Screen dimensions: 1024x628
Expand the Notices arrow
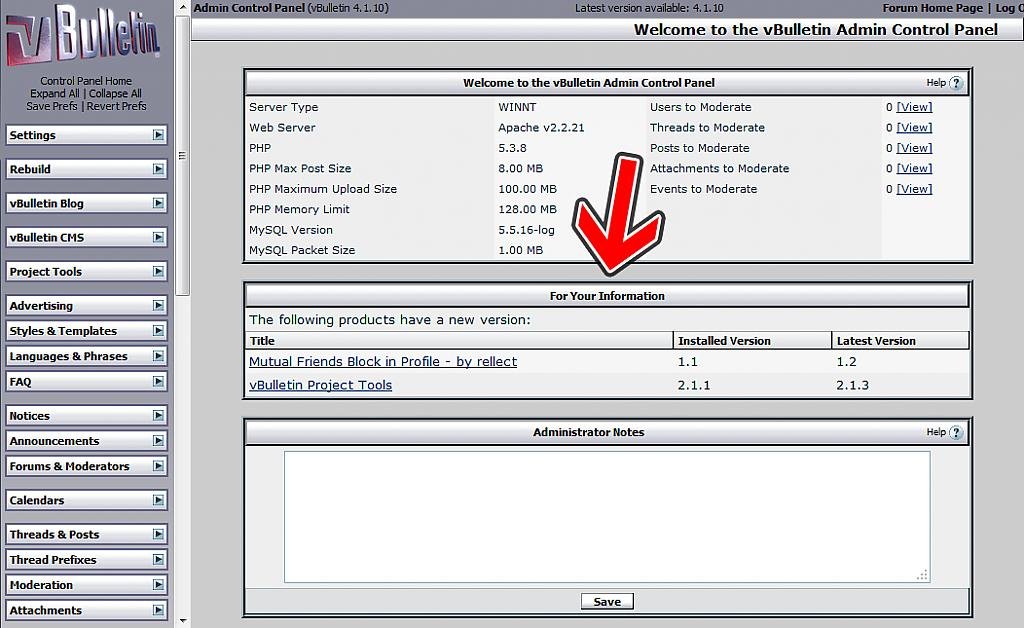pyautogui.click(x=158, y=415)
